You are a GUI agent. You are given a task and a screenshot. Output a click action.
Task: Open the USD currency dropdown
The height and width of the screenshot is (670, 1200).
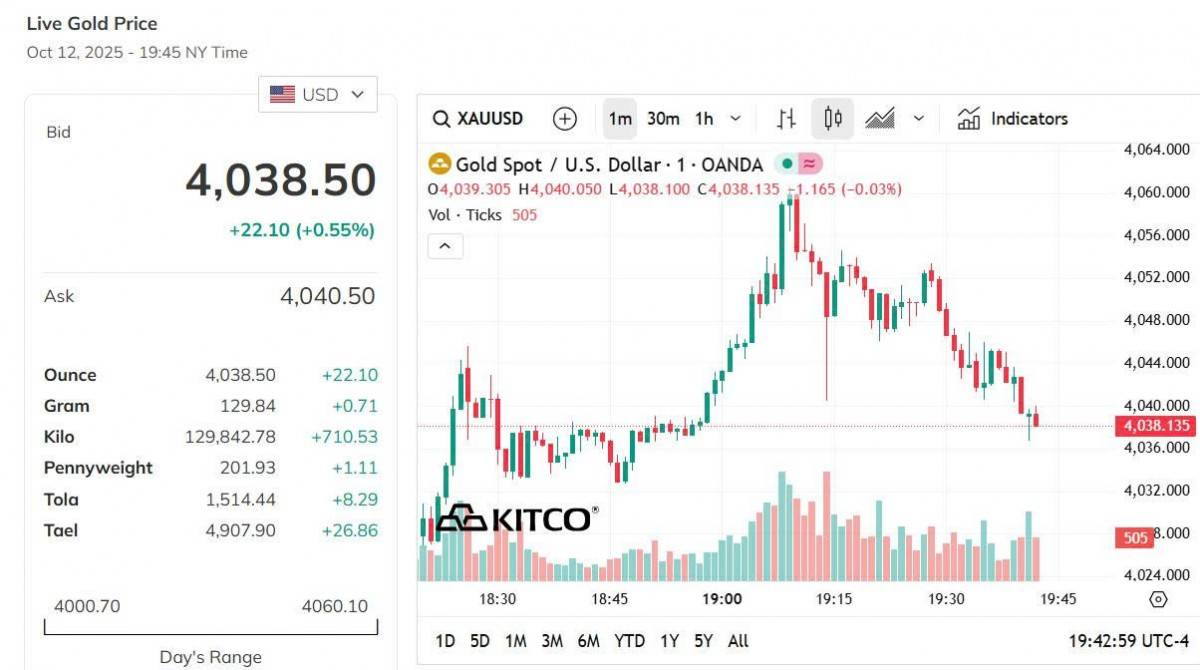pyautogui.click(x=316, y=93)
